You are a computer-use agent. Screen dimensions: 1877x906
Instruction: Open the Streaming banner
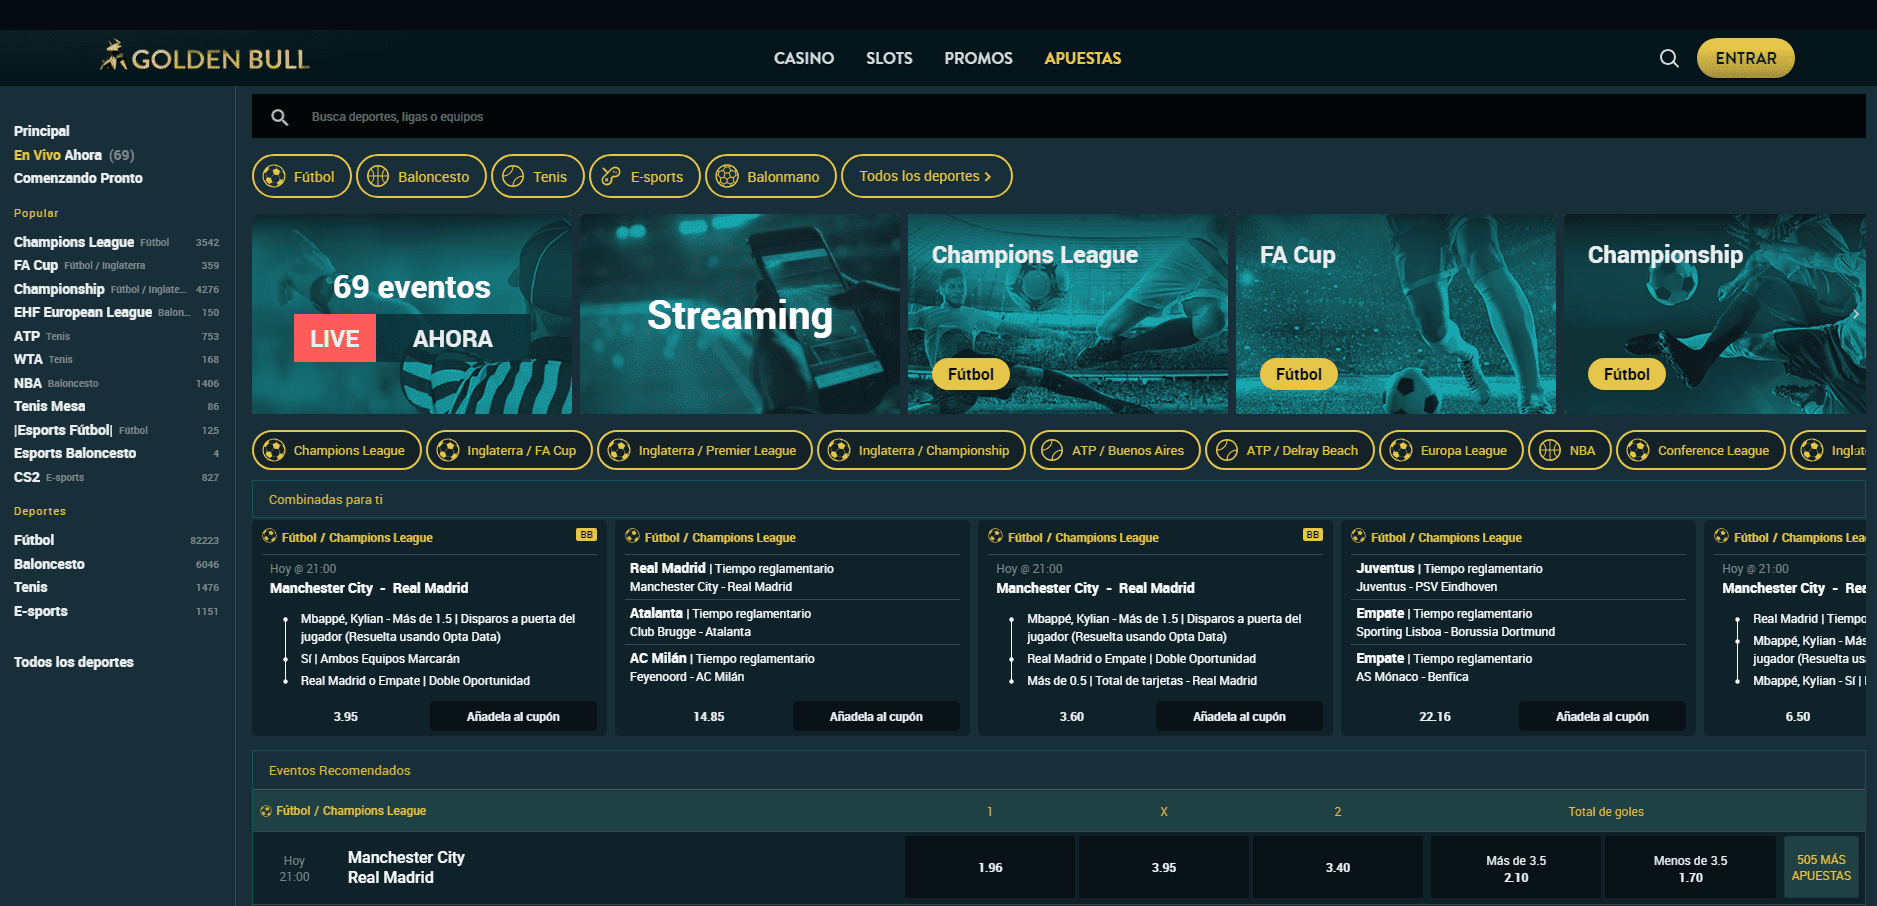740,314
